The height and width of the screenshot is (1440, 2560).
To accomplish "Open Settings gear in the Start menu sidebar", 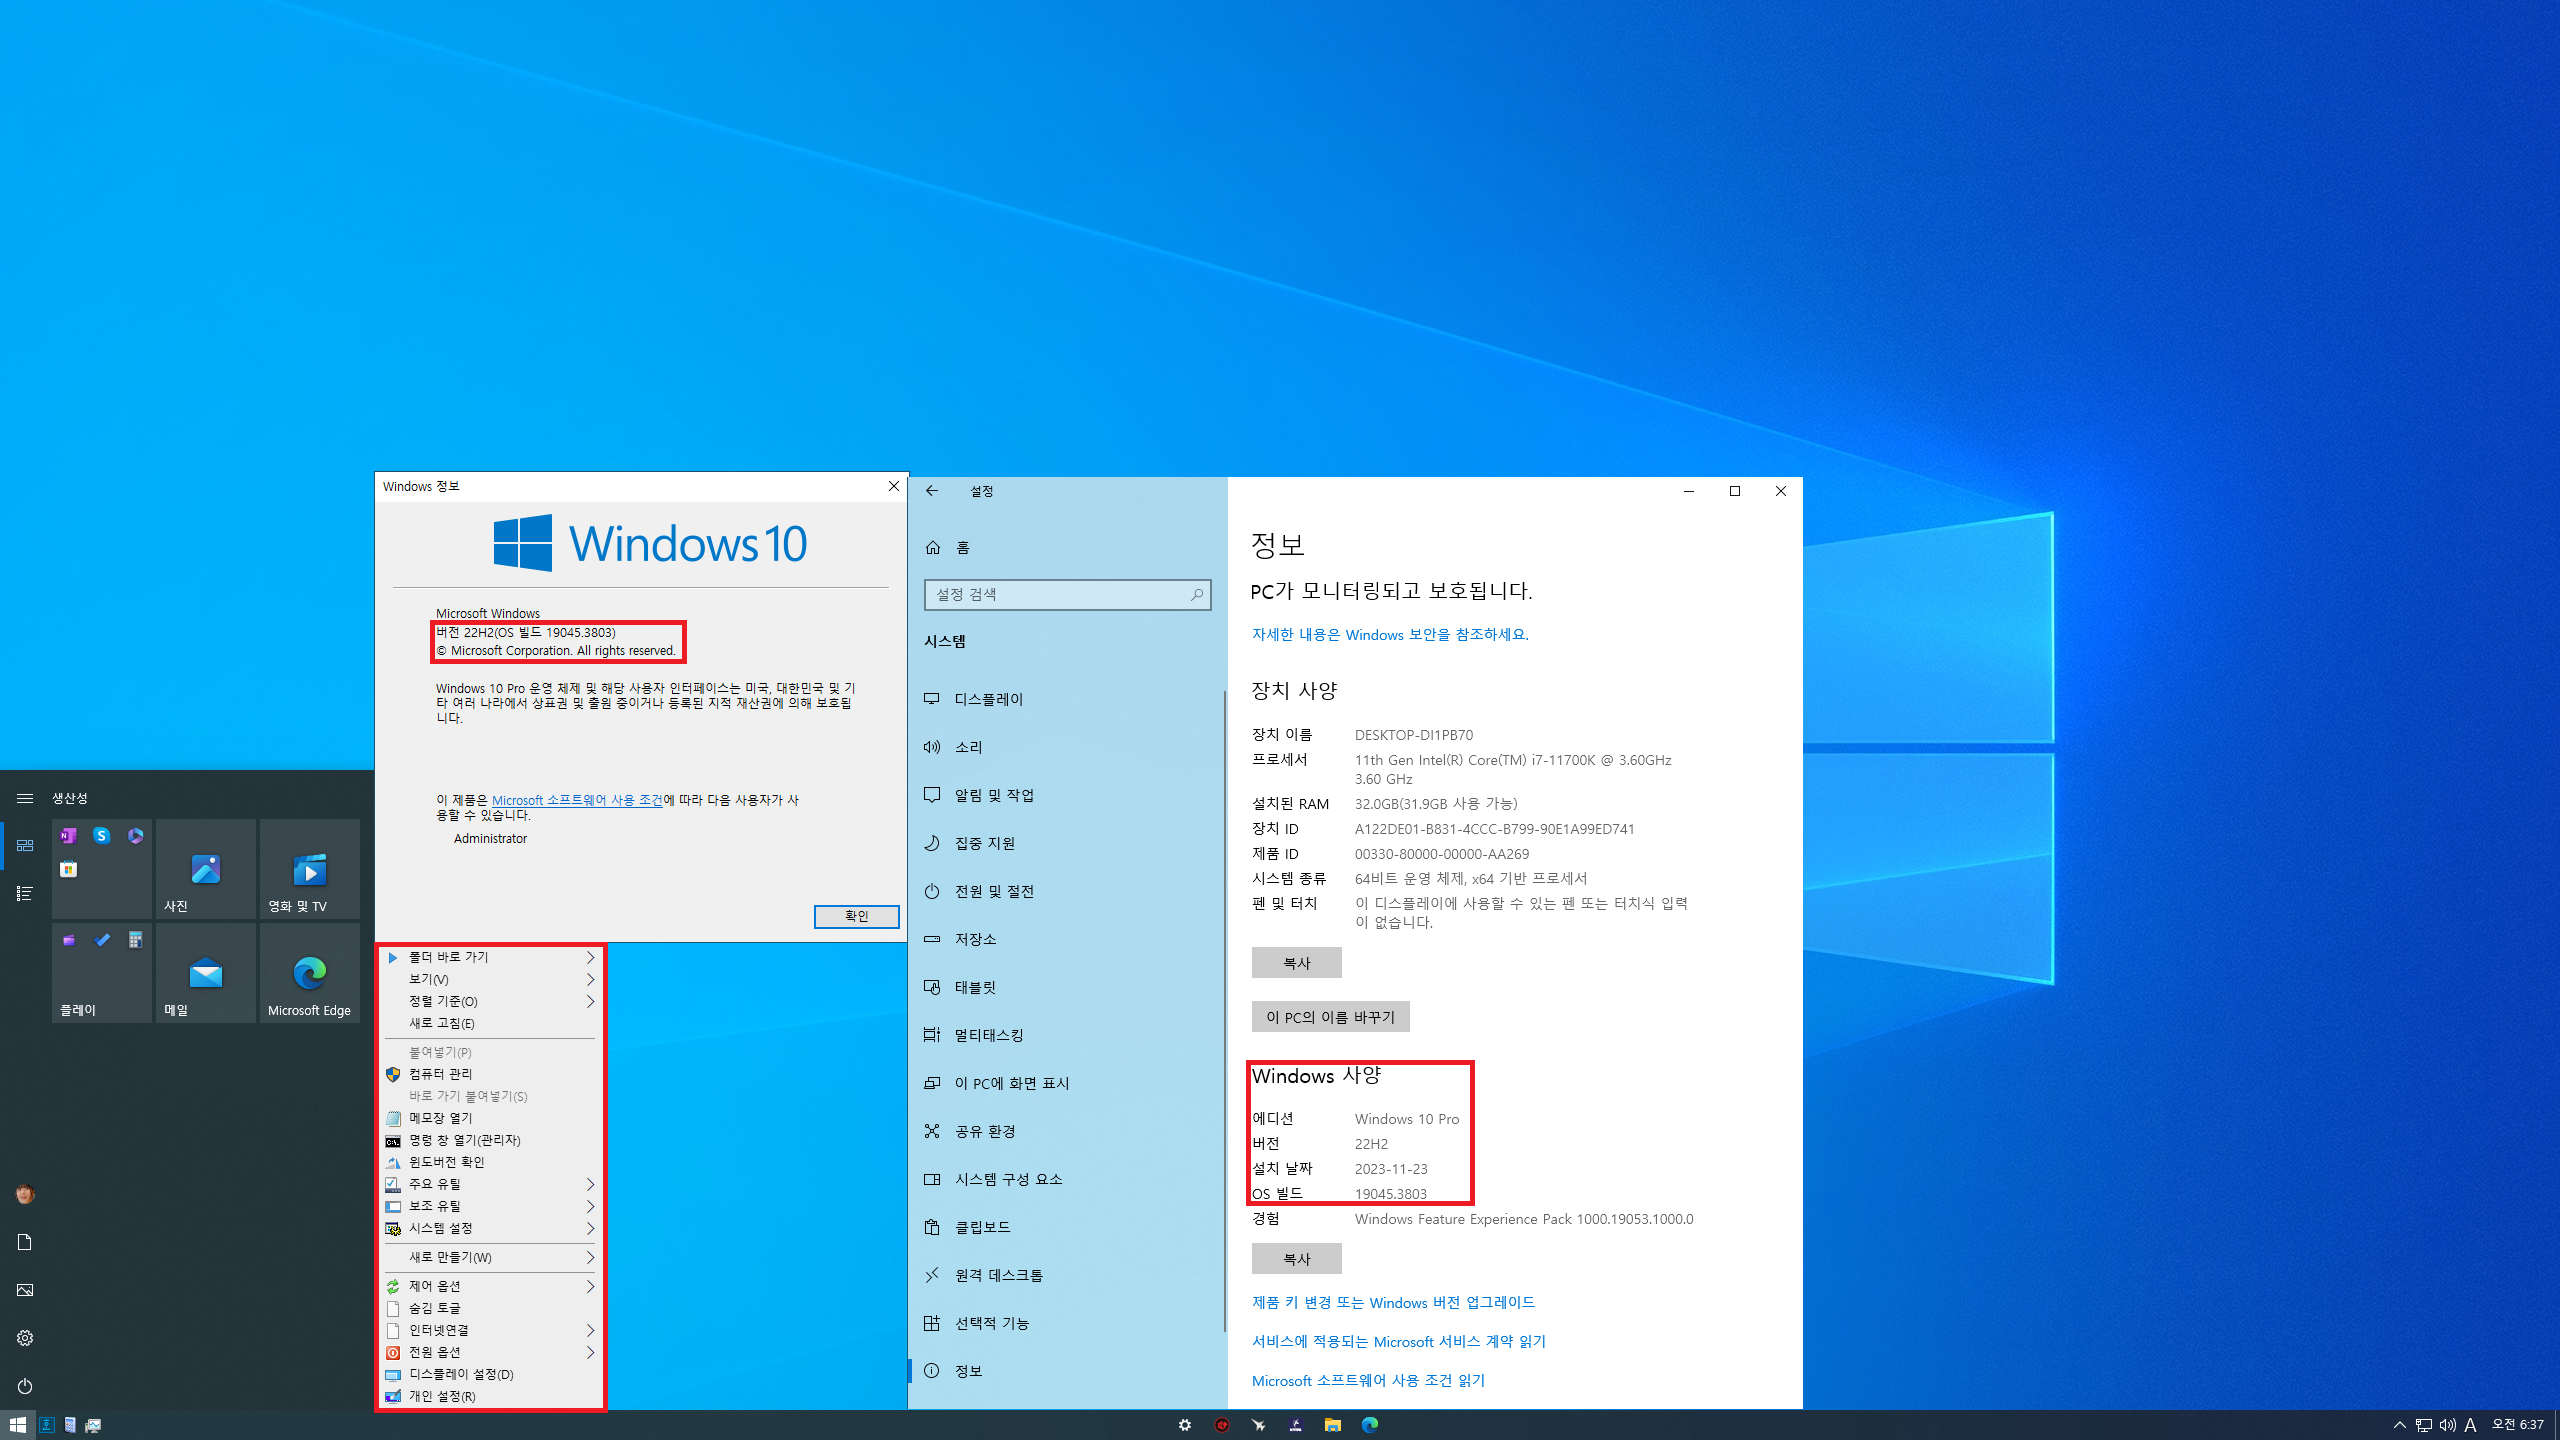I will point(25,1338).
